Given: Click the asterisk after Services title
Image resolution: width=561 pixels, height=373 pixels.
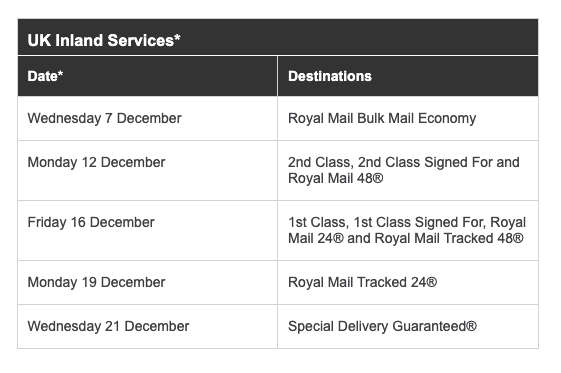Looking at the screenshot, I should point(177,36).
